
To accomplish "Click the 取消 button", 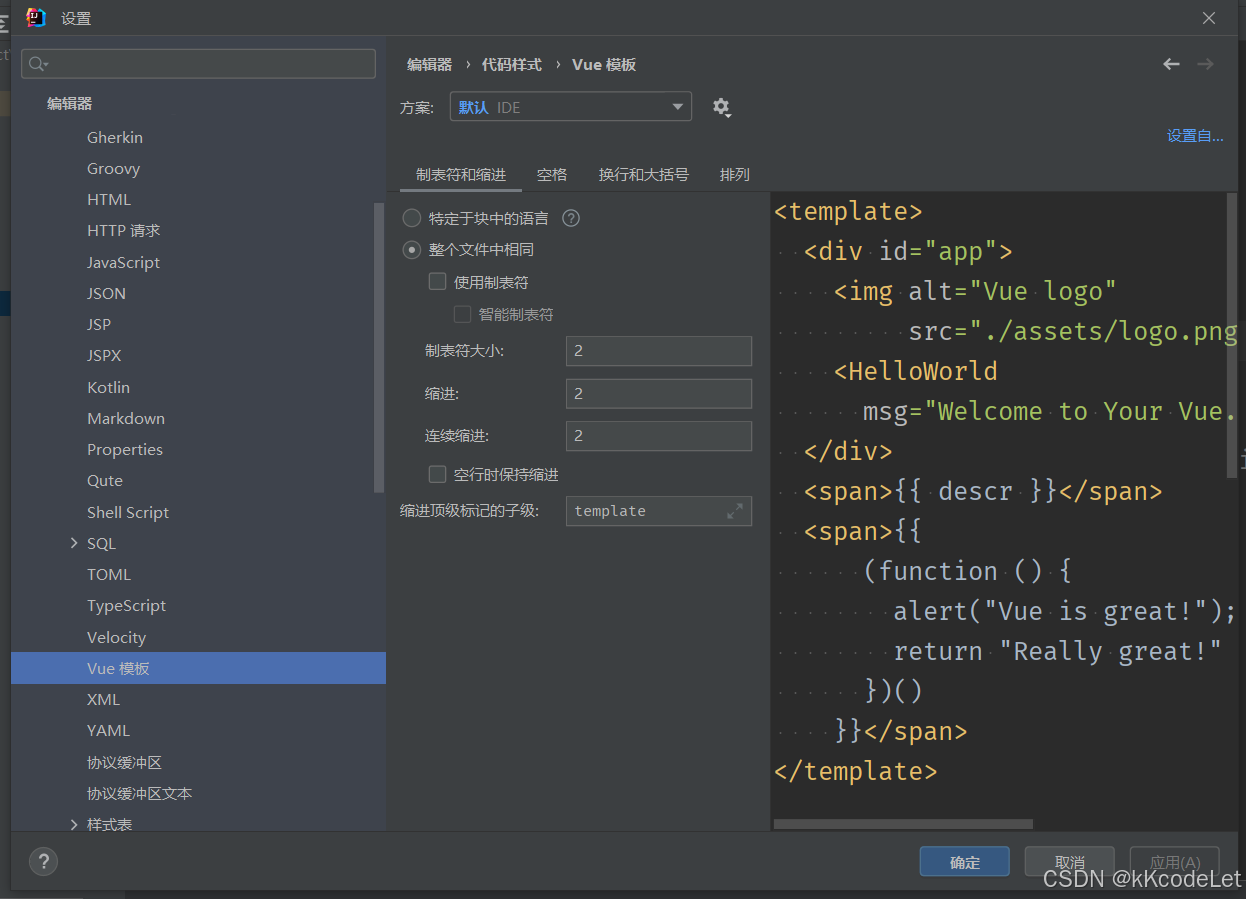I will click(x=1069, y=862).
